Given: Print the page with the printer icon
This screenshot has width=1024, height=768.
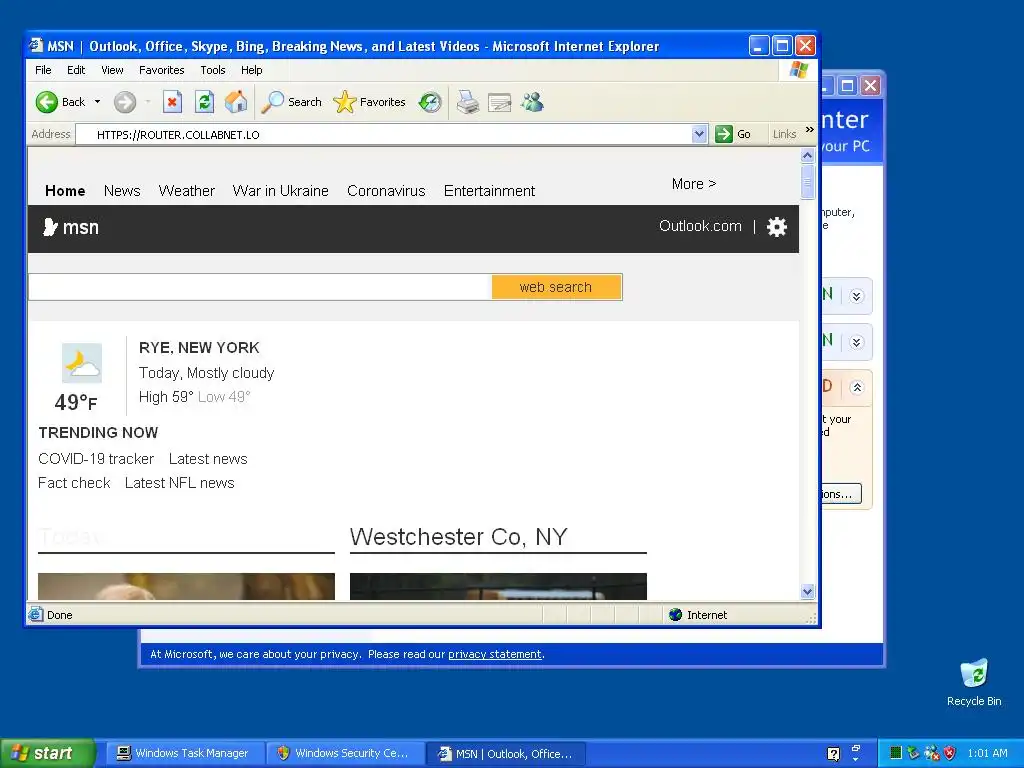Looking at the screenshot, I should [468, 102].
